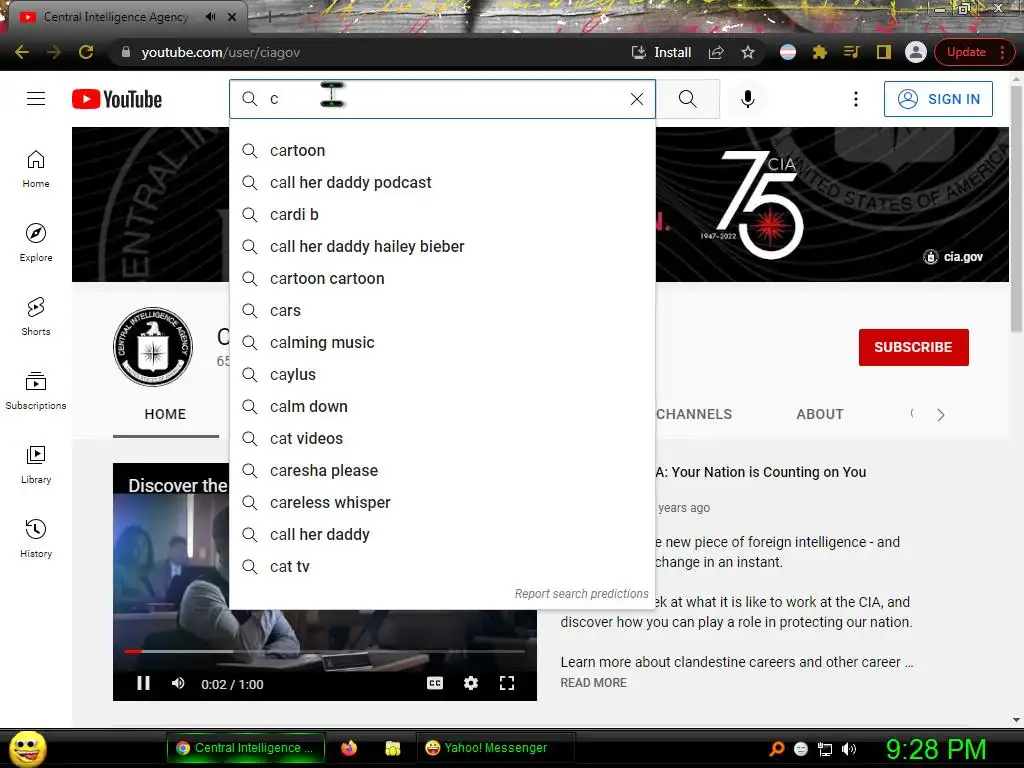
Task: Select the "call her daddy podcast" suggestion
Action: pyautogui.click(x=442, y=182)
